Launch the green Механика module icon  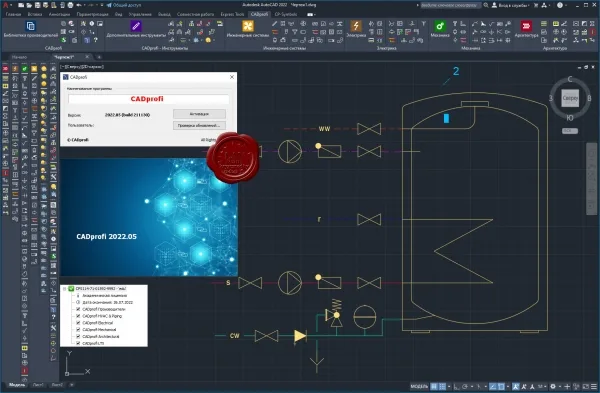pyautogui.click(x=440, y=26)
